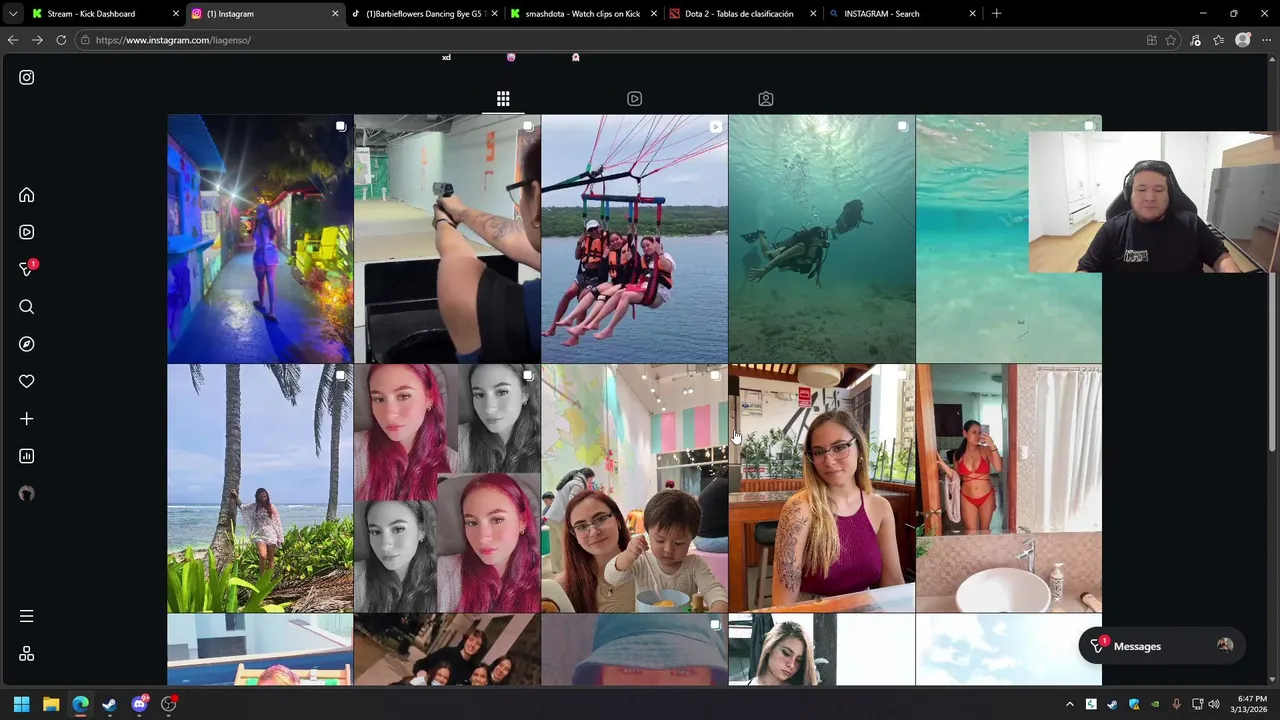1280x720 pixels.
Task: Open the media control music icon
Action: [x=1195, y=40]
